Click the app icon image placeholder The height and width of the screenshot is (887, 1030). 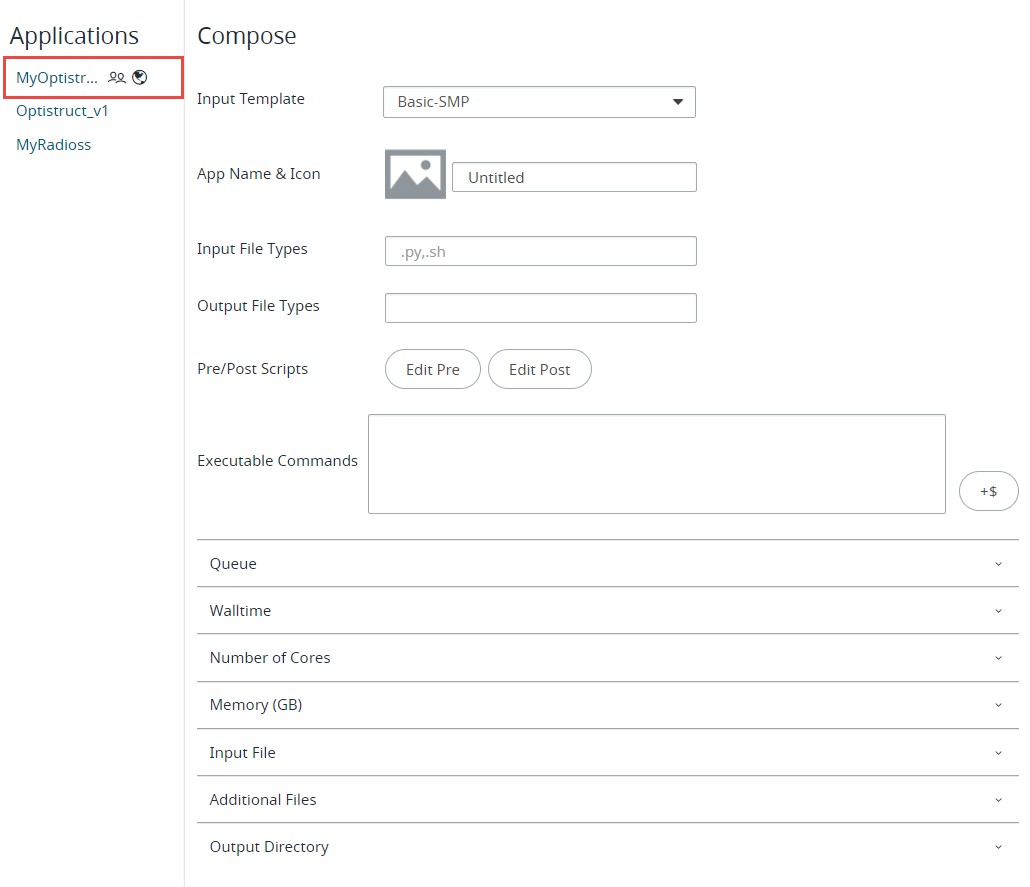[415, 174]
